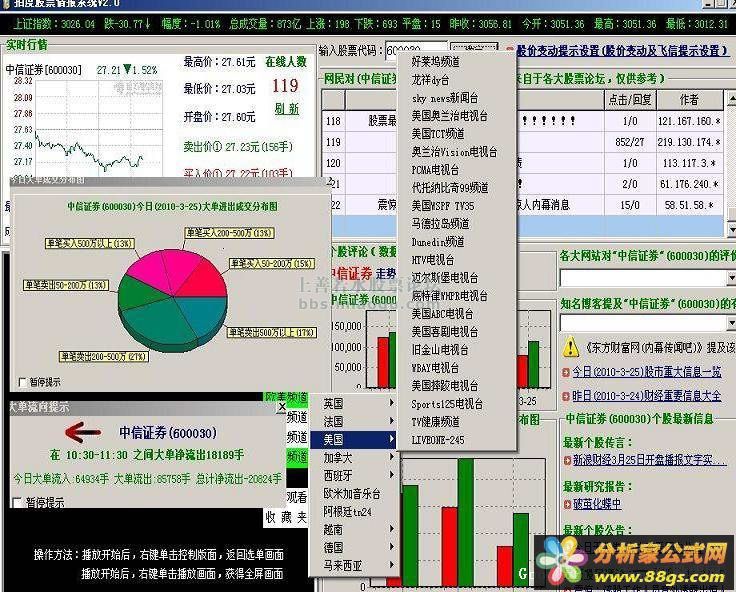
Task: Expand the 马来西亚 submenu
Action: tap(354, 565)
